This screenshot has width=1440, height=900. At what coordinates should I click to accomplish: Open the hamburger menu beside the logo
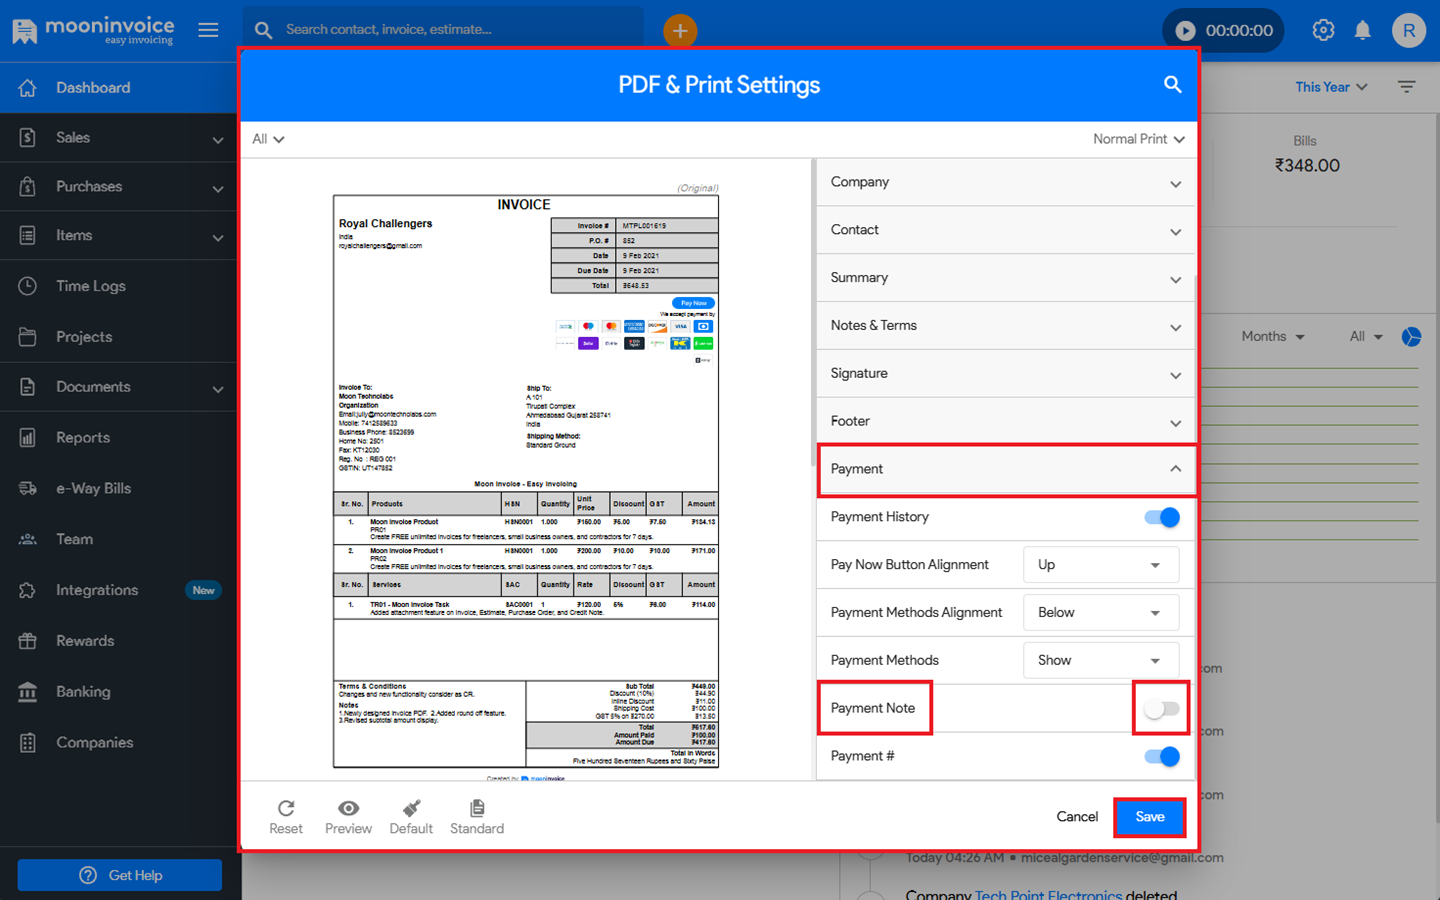(208, 30)
